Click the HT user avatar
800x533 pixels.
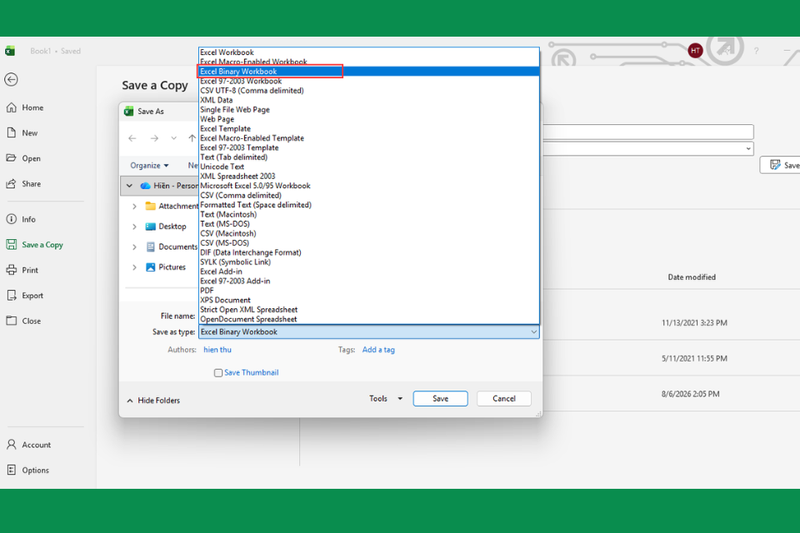coord(695,50)
